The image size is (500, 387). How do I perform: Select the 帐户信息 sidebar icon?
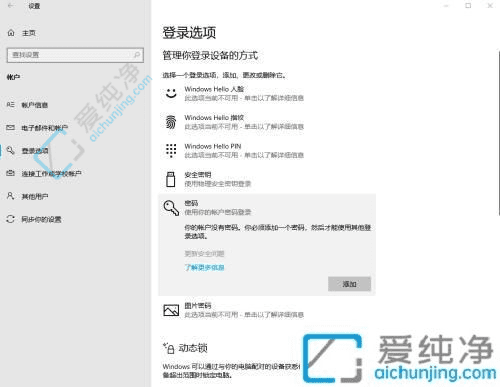tap(11, 105)
